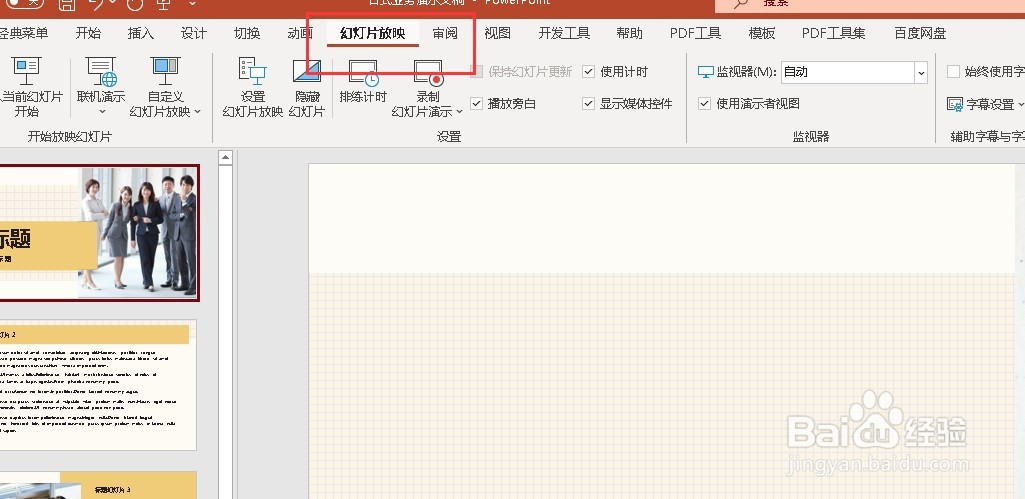This screenshot has height=499, width=1025.
Task: Click the thumbnail pane scroll-up arrow
Action: click(x=226, y=158)
